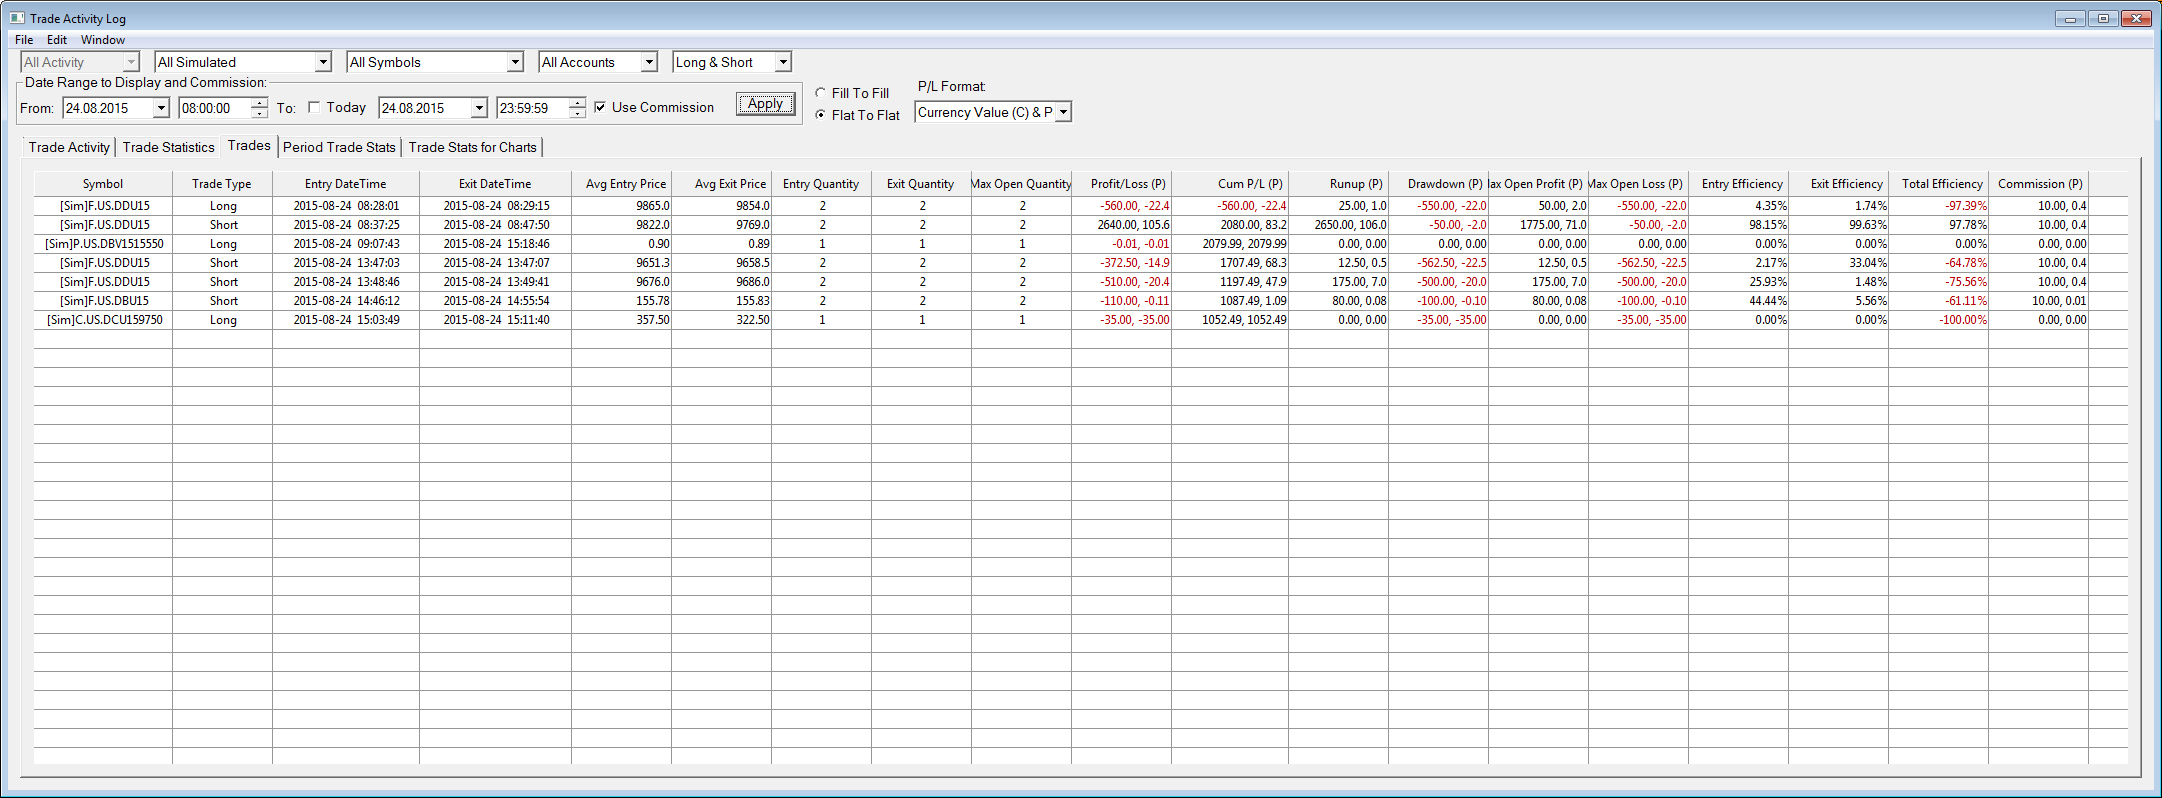This screenshot has width=2162, height=798.
Task: Click the To time field 23:59:59
Action: pyautogui.click(x=532, y=108)
